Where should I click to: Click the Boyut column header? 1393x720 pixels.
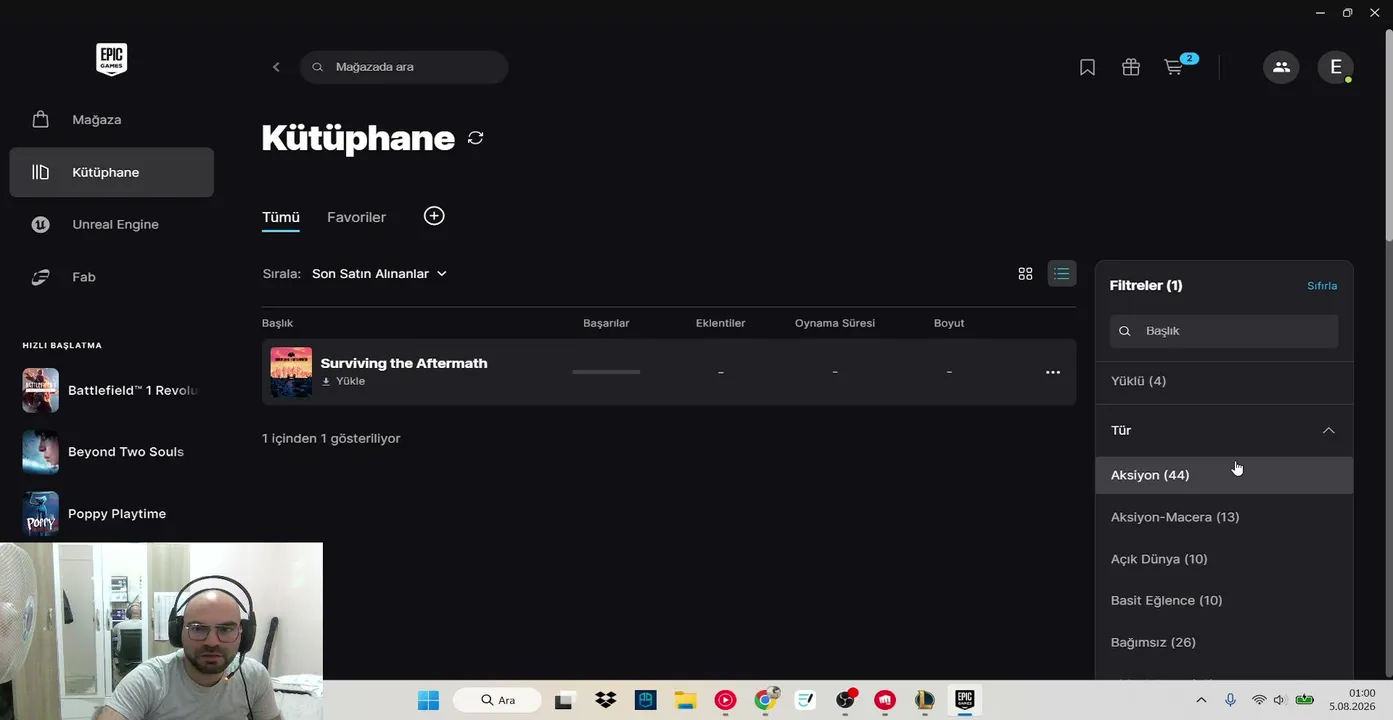pos(949,323)
